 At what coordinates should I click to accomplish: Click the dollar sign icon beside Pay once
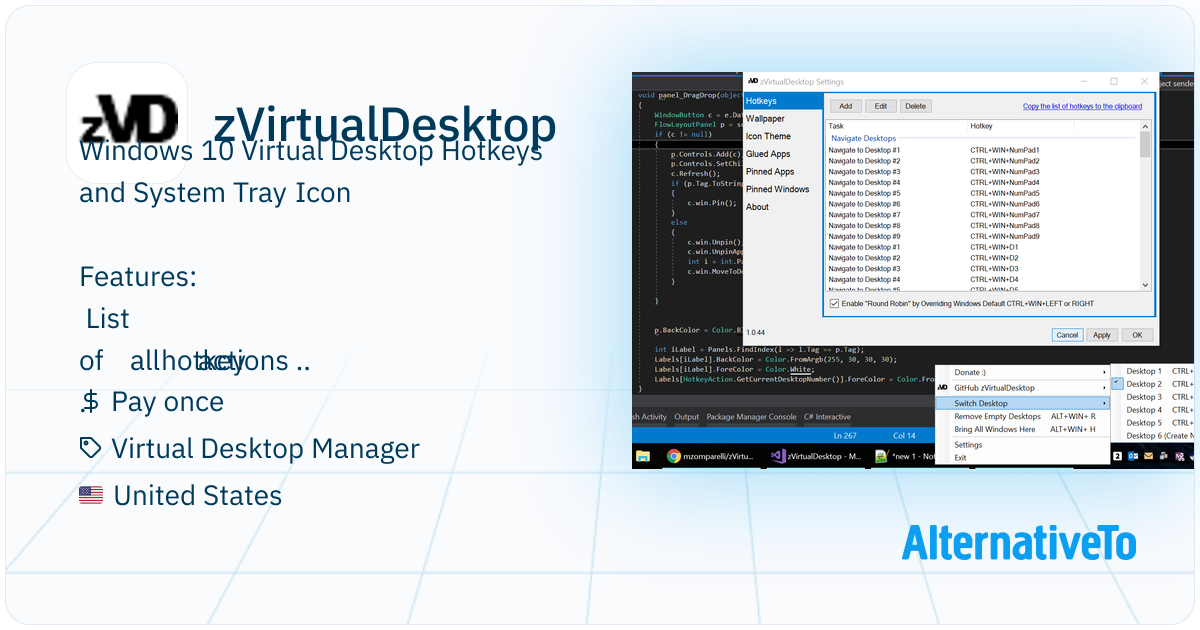pyautogui.click(x=90, y=402)
